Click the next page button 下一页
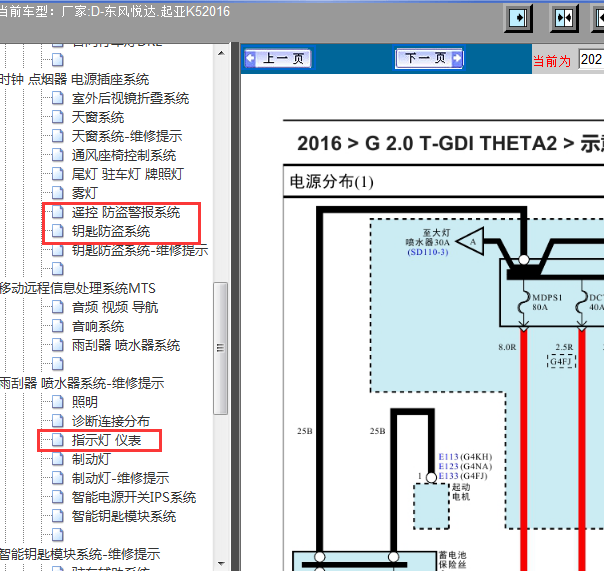 pyautogui.click(x=429, y=58)
